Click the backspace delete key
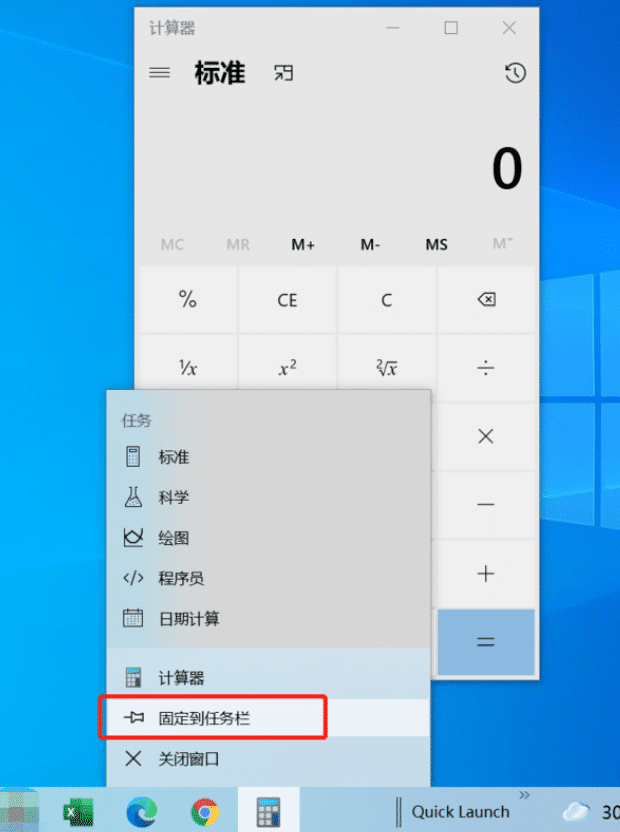The height and width of the screenshot is (832, 620). point(486,300)
